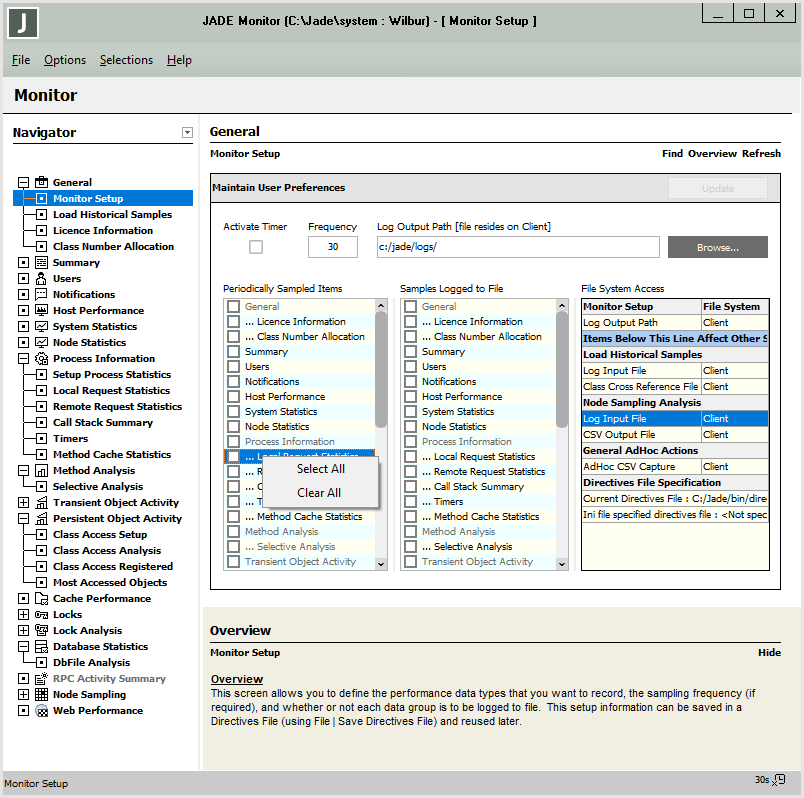804x798 pixels.
Task: Click the Node Sampling grid icon
Action: pyautogui.click(x=42, y=694)
